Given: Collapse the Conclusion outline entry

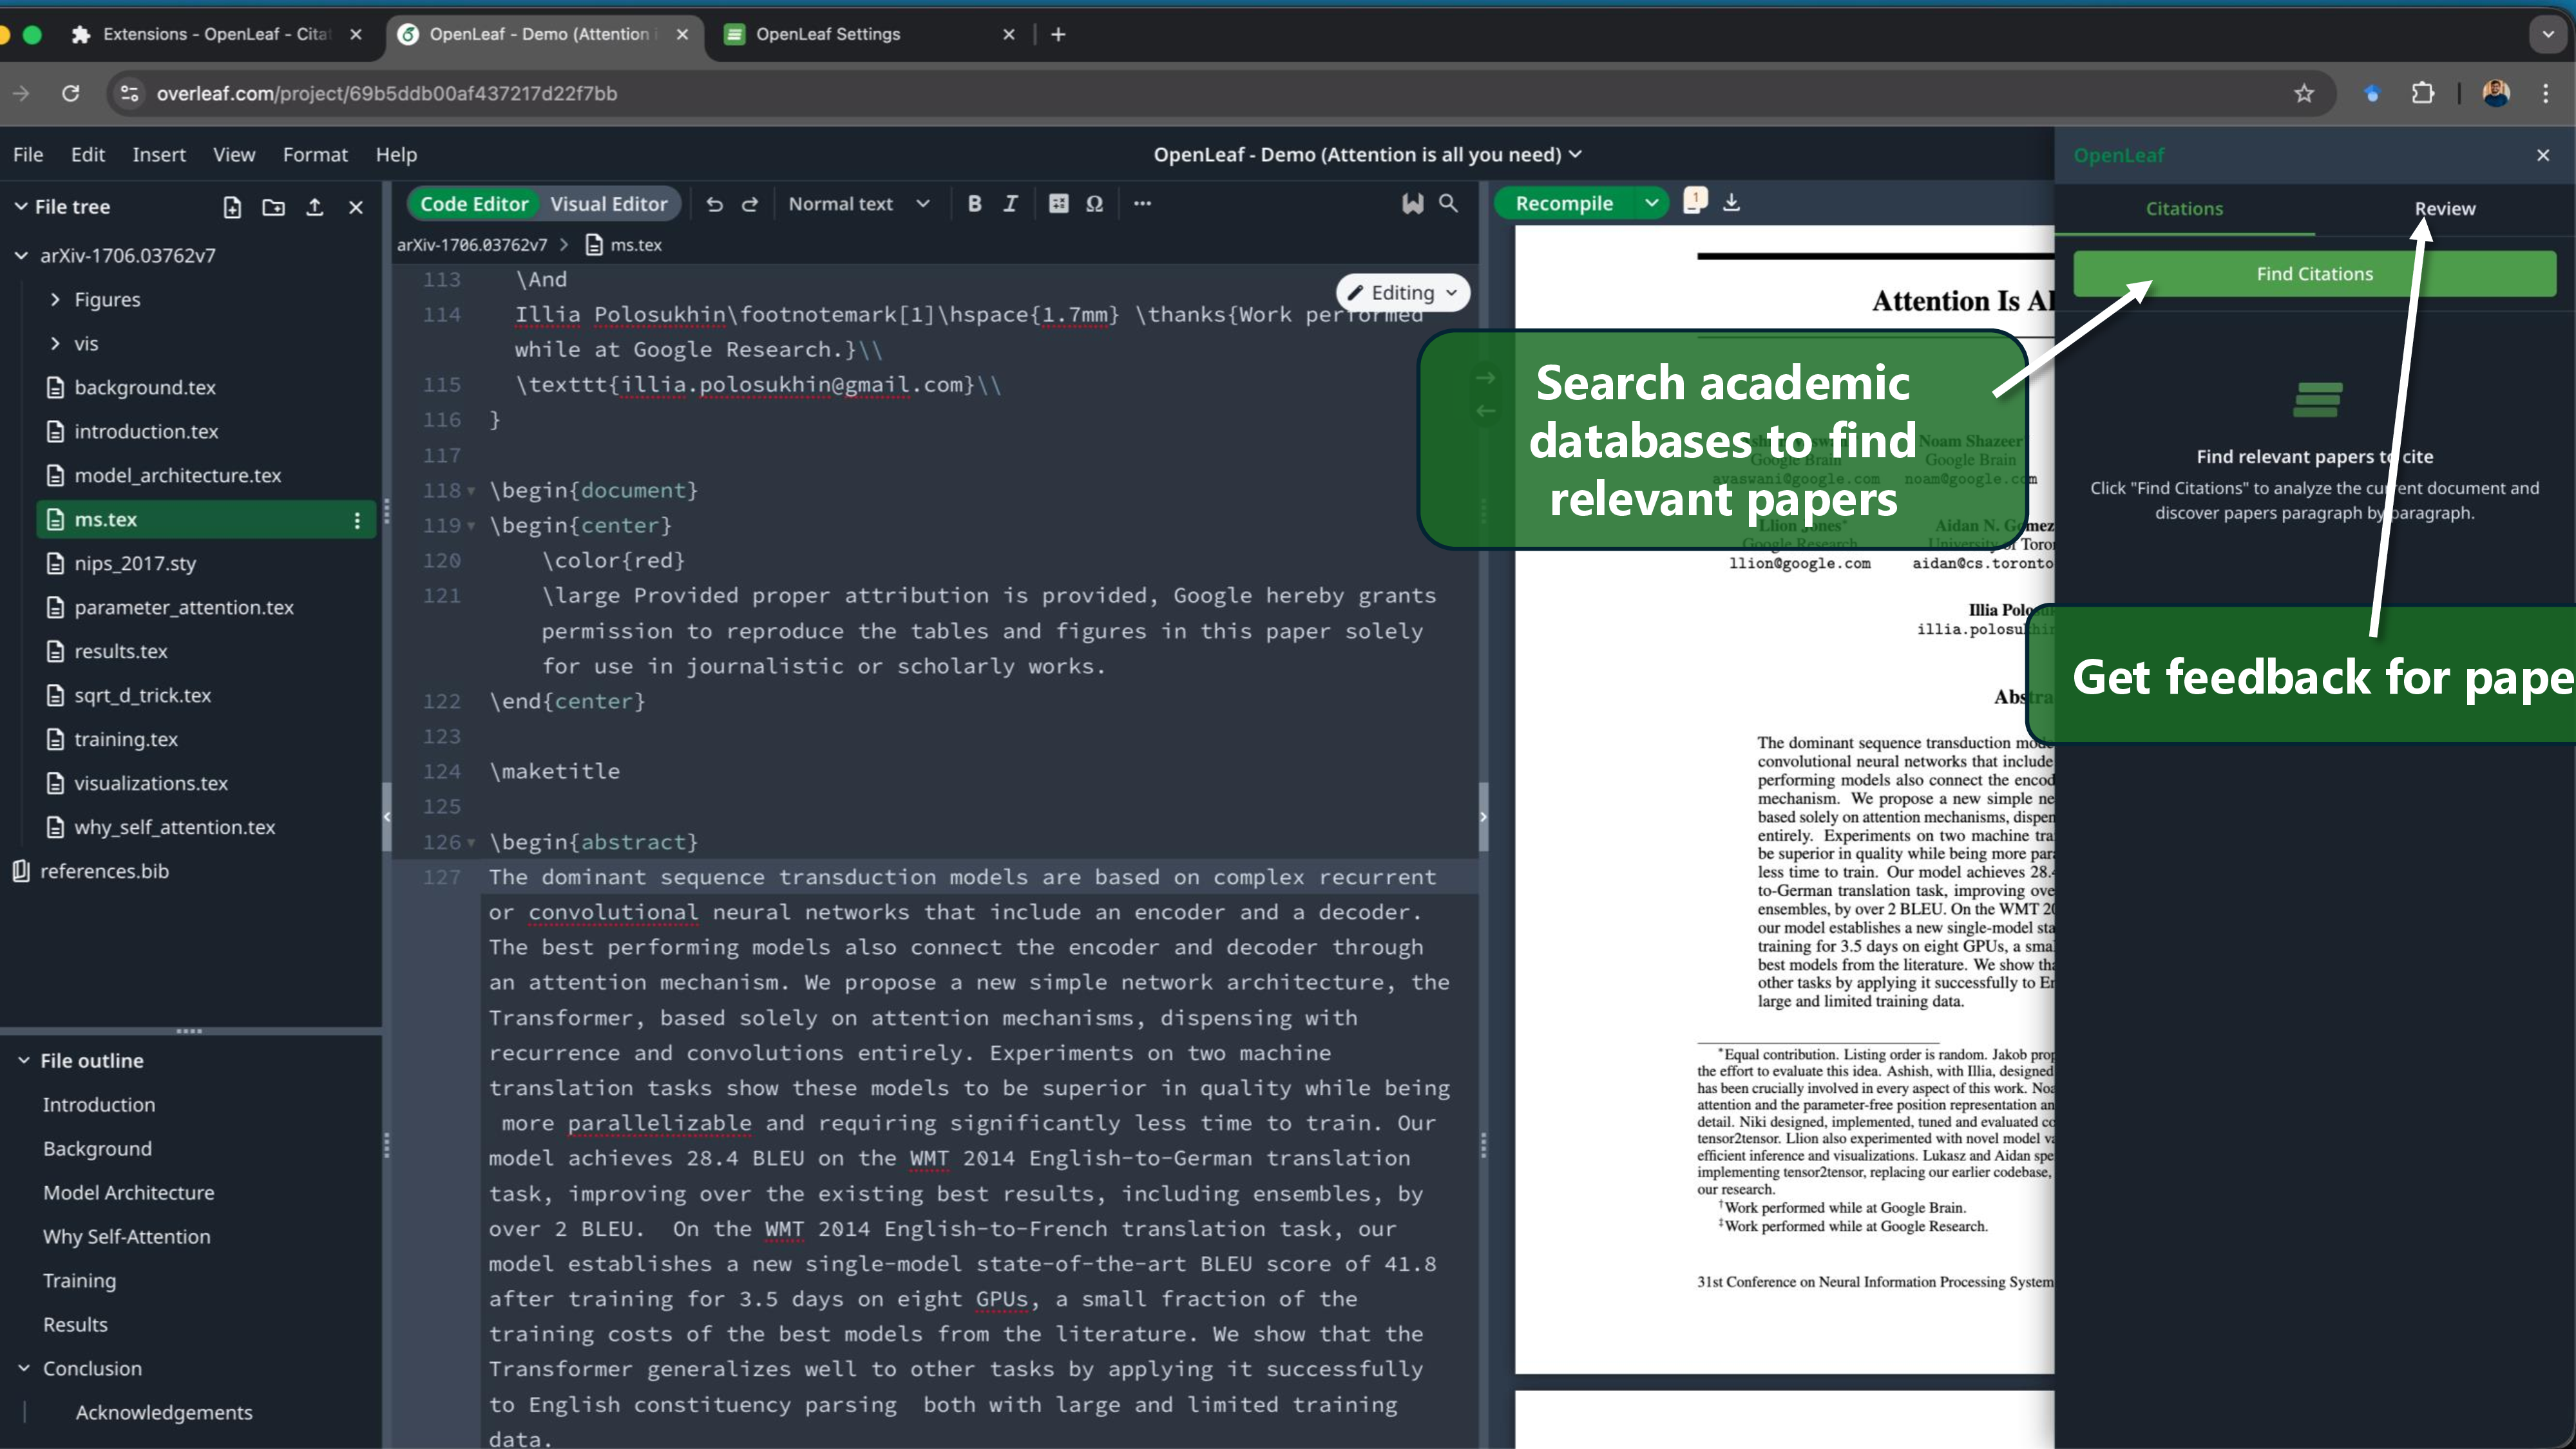Looking at the screenshot, I should 23,1369.
